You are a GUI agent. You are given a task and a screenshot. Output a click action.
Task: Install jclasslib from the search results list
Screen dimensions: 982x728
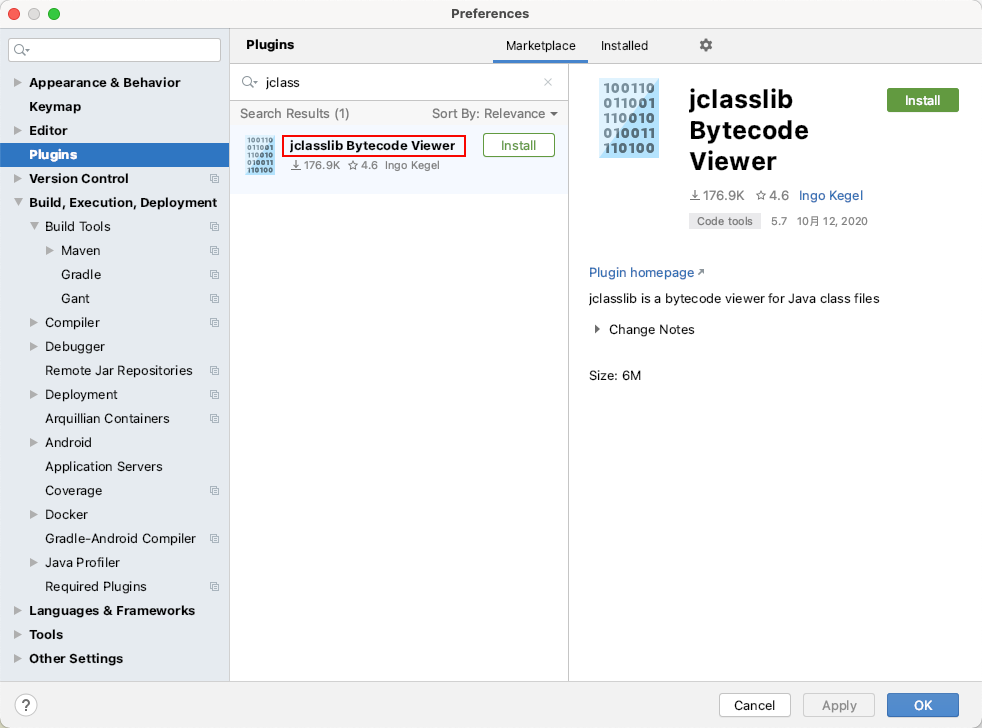519,145
